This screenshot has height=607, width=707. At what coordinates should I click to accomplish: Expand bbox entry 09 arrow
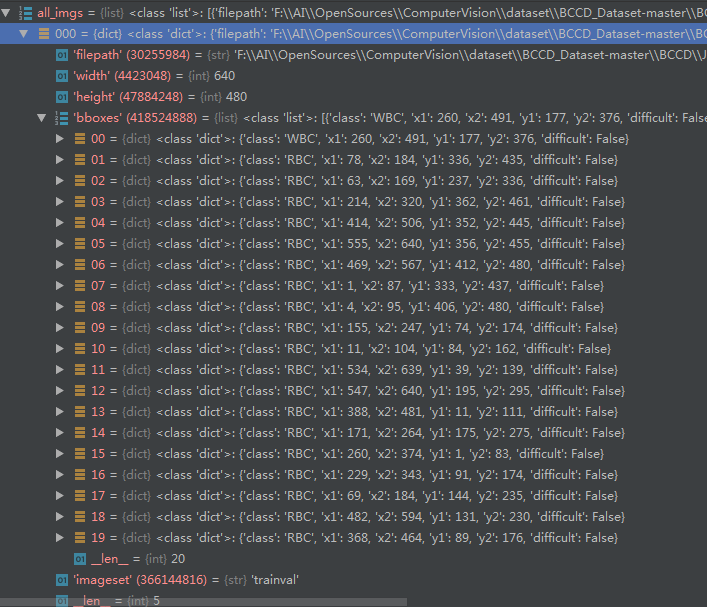click(60, 327)
